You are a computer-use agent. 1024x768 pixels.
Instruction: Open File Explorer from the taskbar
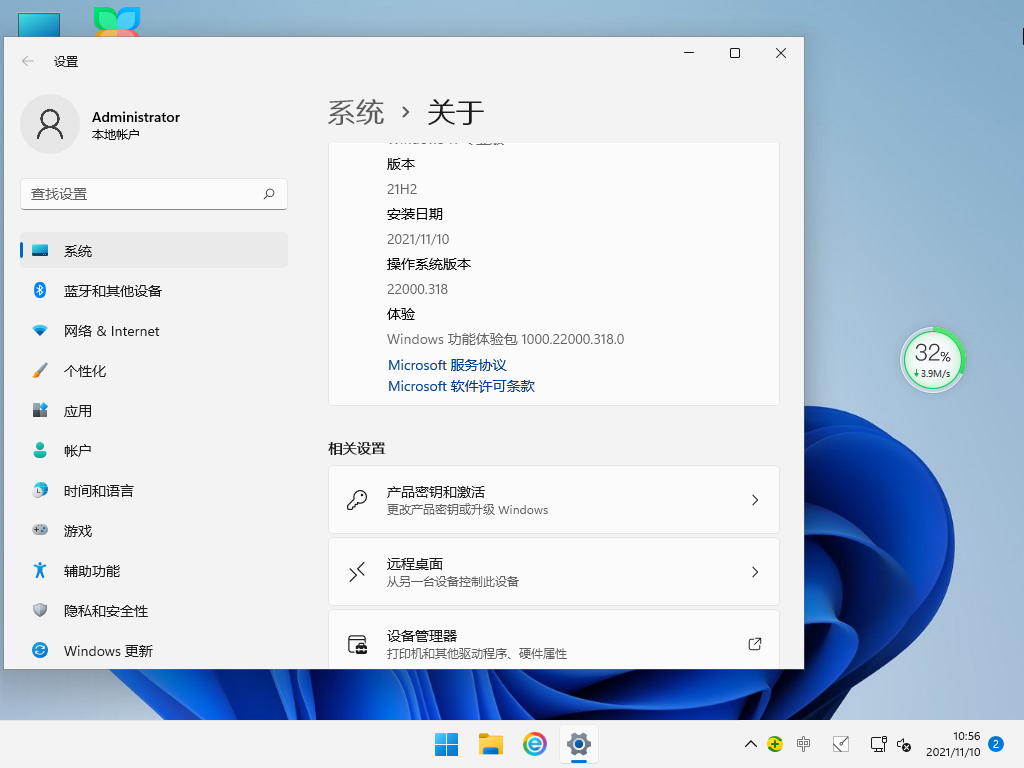tap(490, 743)
